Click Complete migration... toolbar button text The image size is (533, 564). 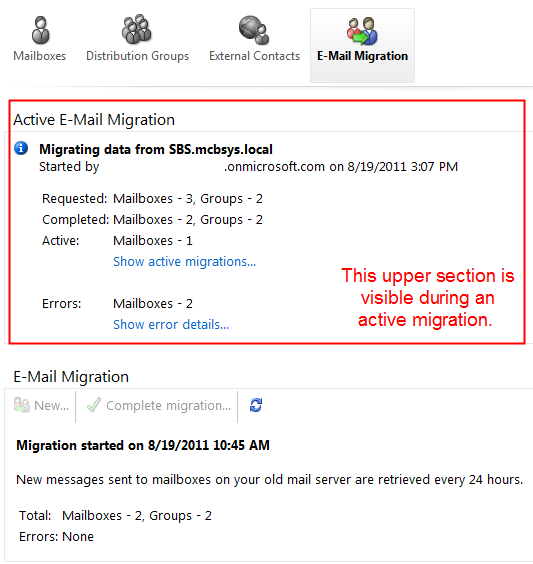pos(169,406)
